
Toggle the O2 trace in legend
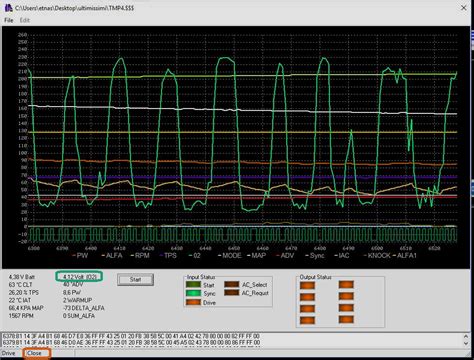[194, 256]
